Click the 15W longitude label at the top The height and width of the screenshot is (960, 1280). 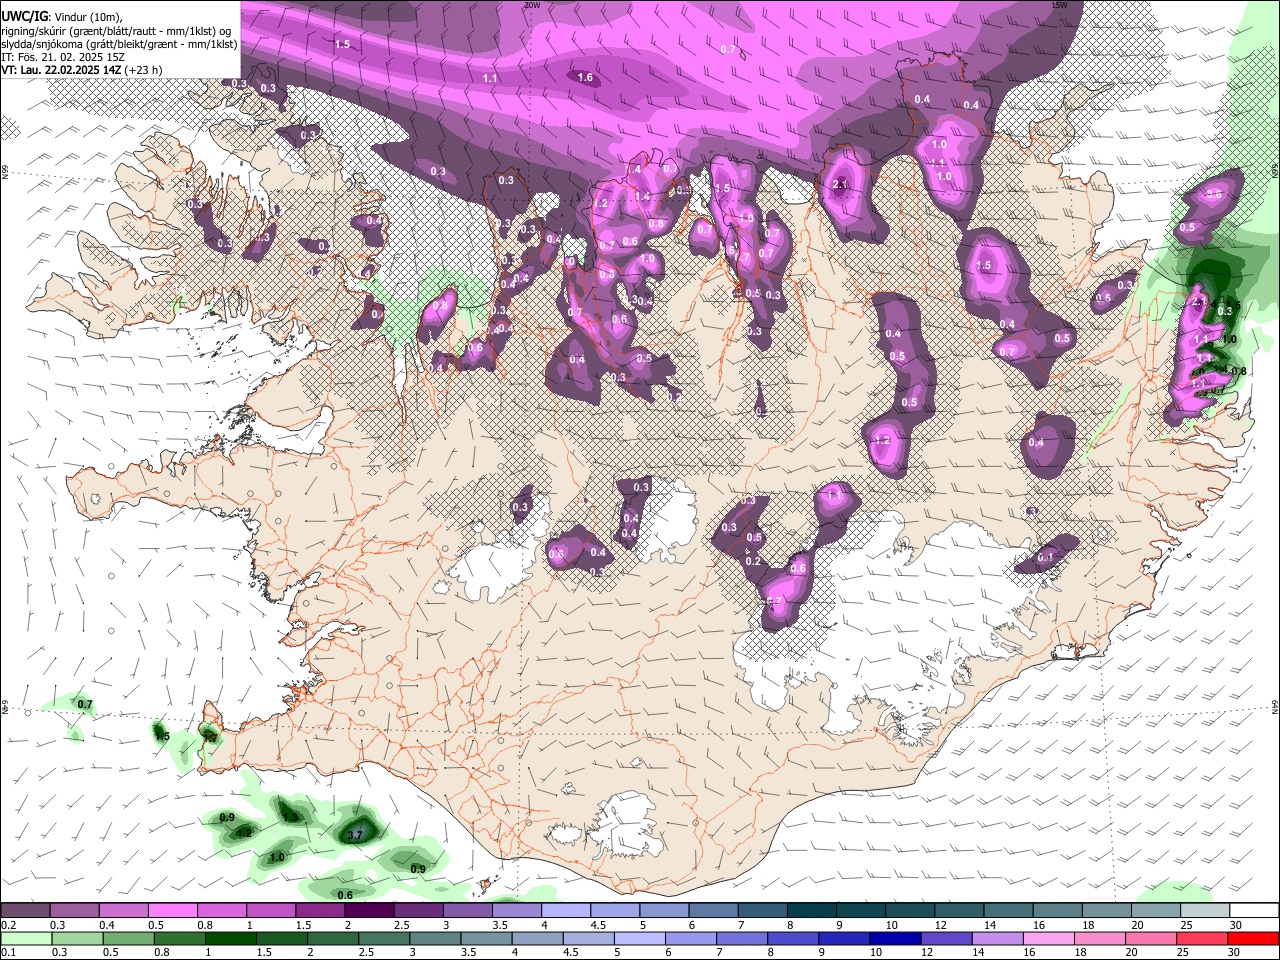pos(1059,5)
